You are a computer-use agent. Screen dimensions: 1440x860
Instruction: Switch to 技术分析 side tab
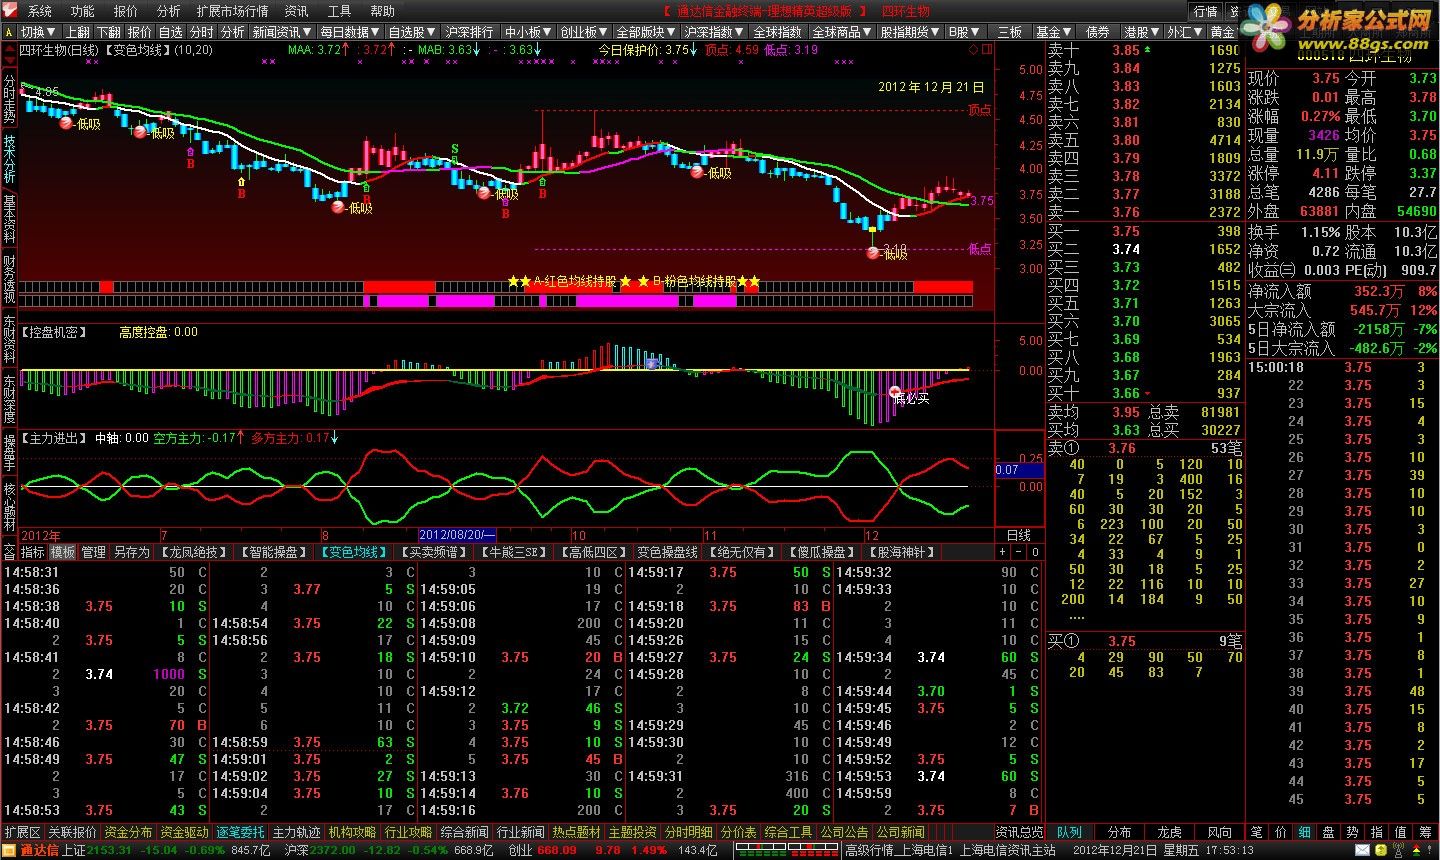click(9, 157)
